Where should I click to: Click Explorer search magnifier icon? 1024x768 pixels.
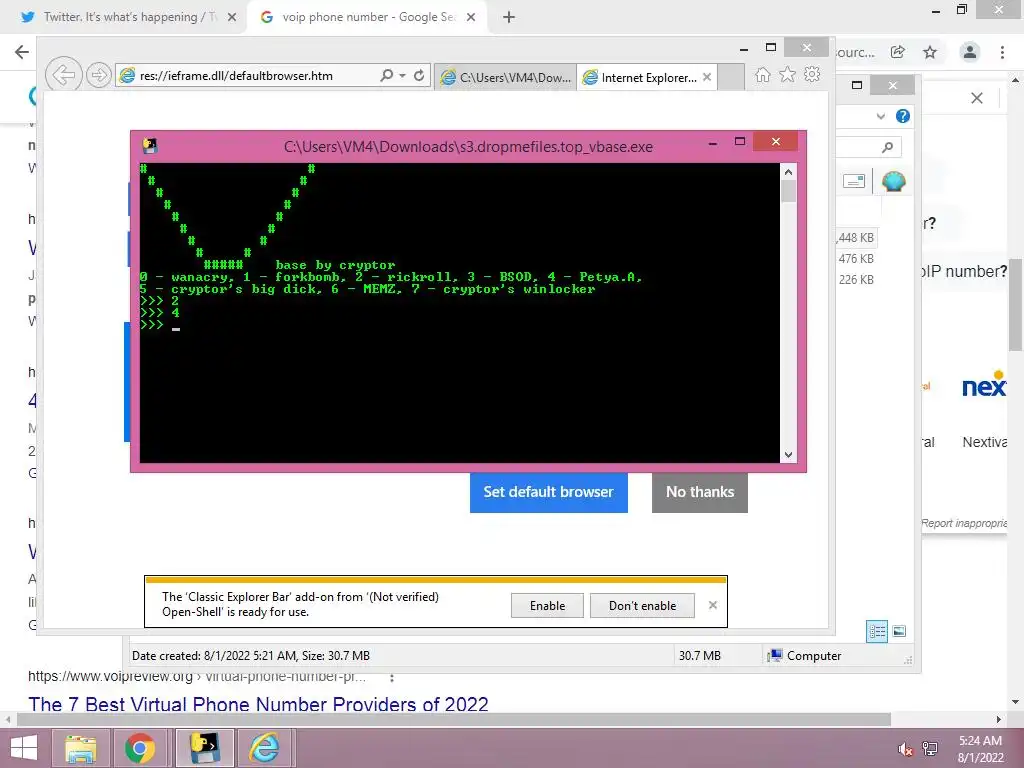[888, 148]
